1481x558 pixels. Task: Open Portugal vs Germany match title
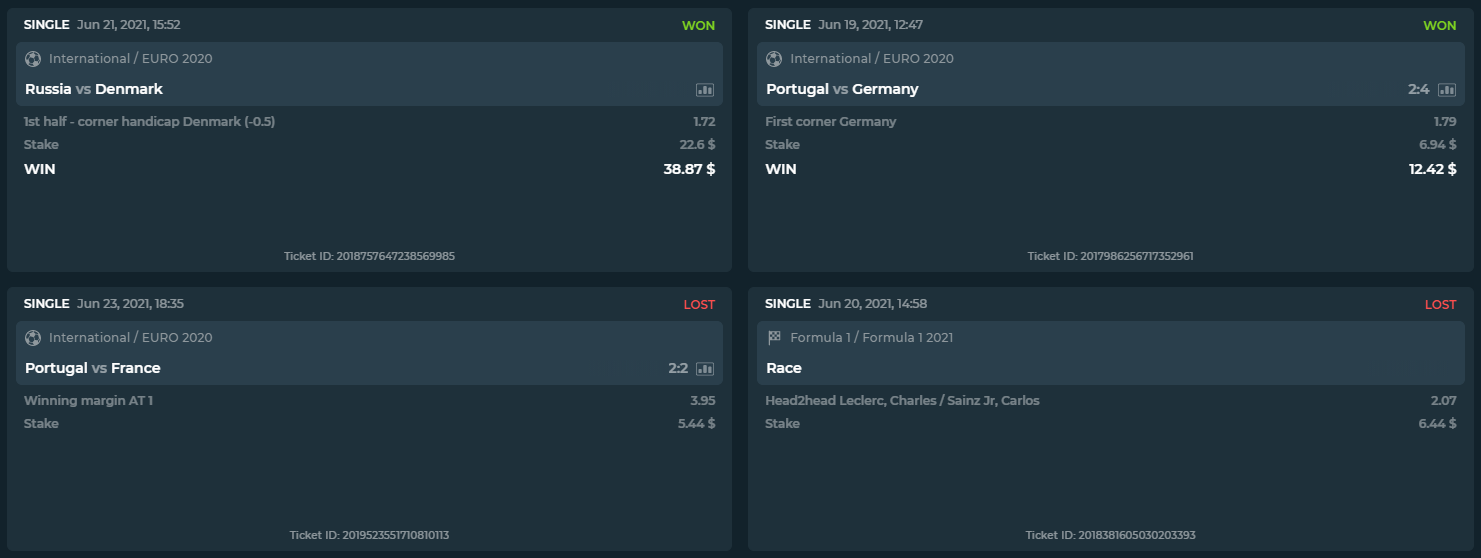[842, 89]
